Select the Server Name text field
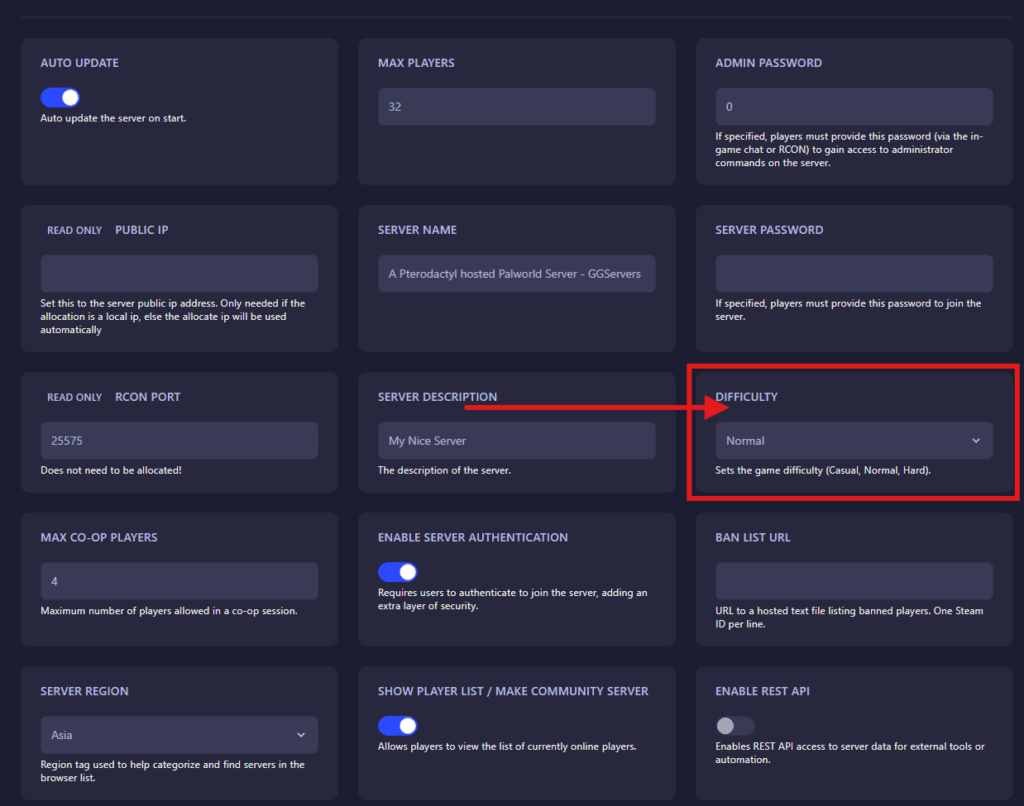Image resolution: width=1024 pixels, height=806 pixels. (516, 273)
